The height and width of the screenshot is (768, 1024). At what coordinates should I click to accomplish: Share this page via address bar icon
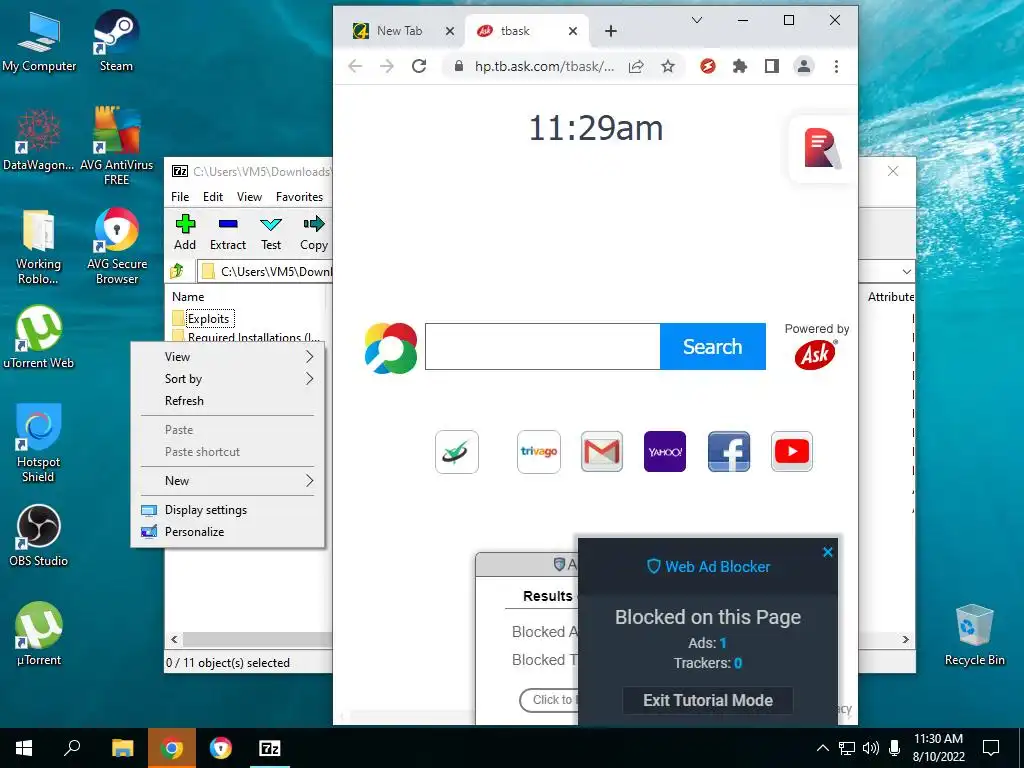tap(636, 66)
